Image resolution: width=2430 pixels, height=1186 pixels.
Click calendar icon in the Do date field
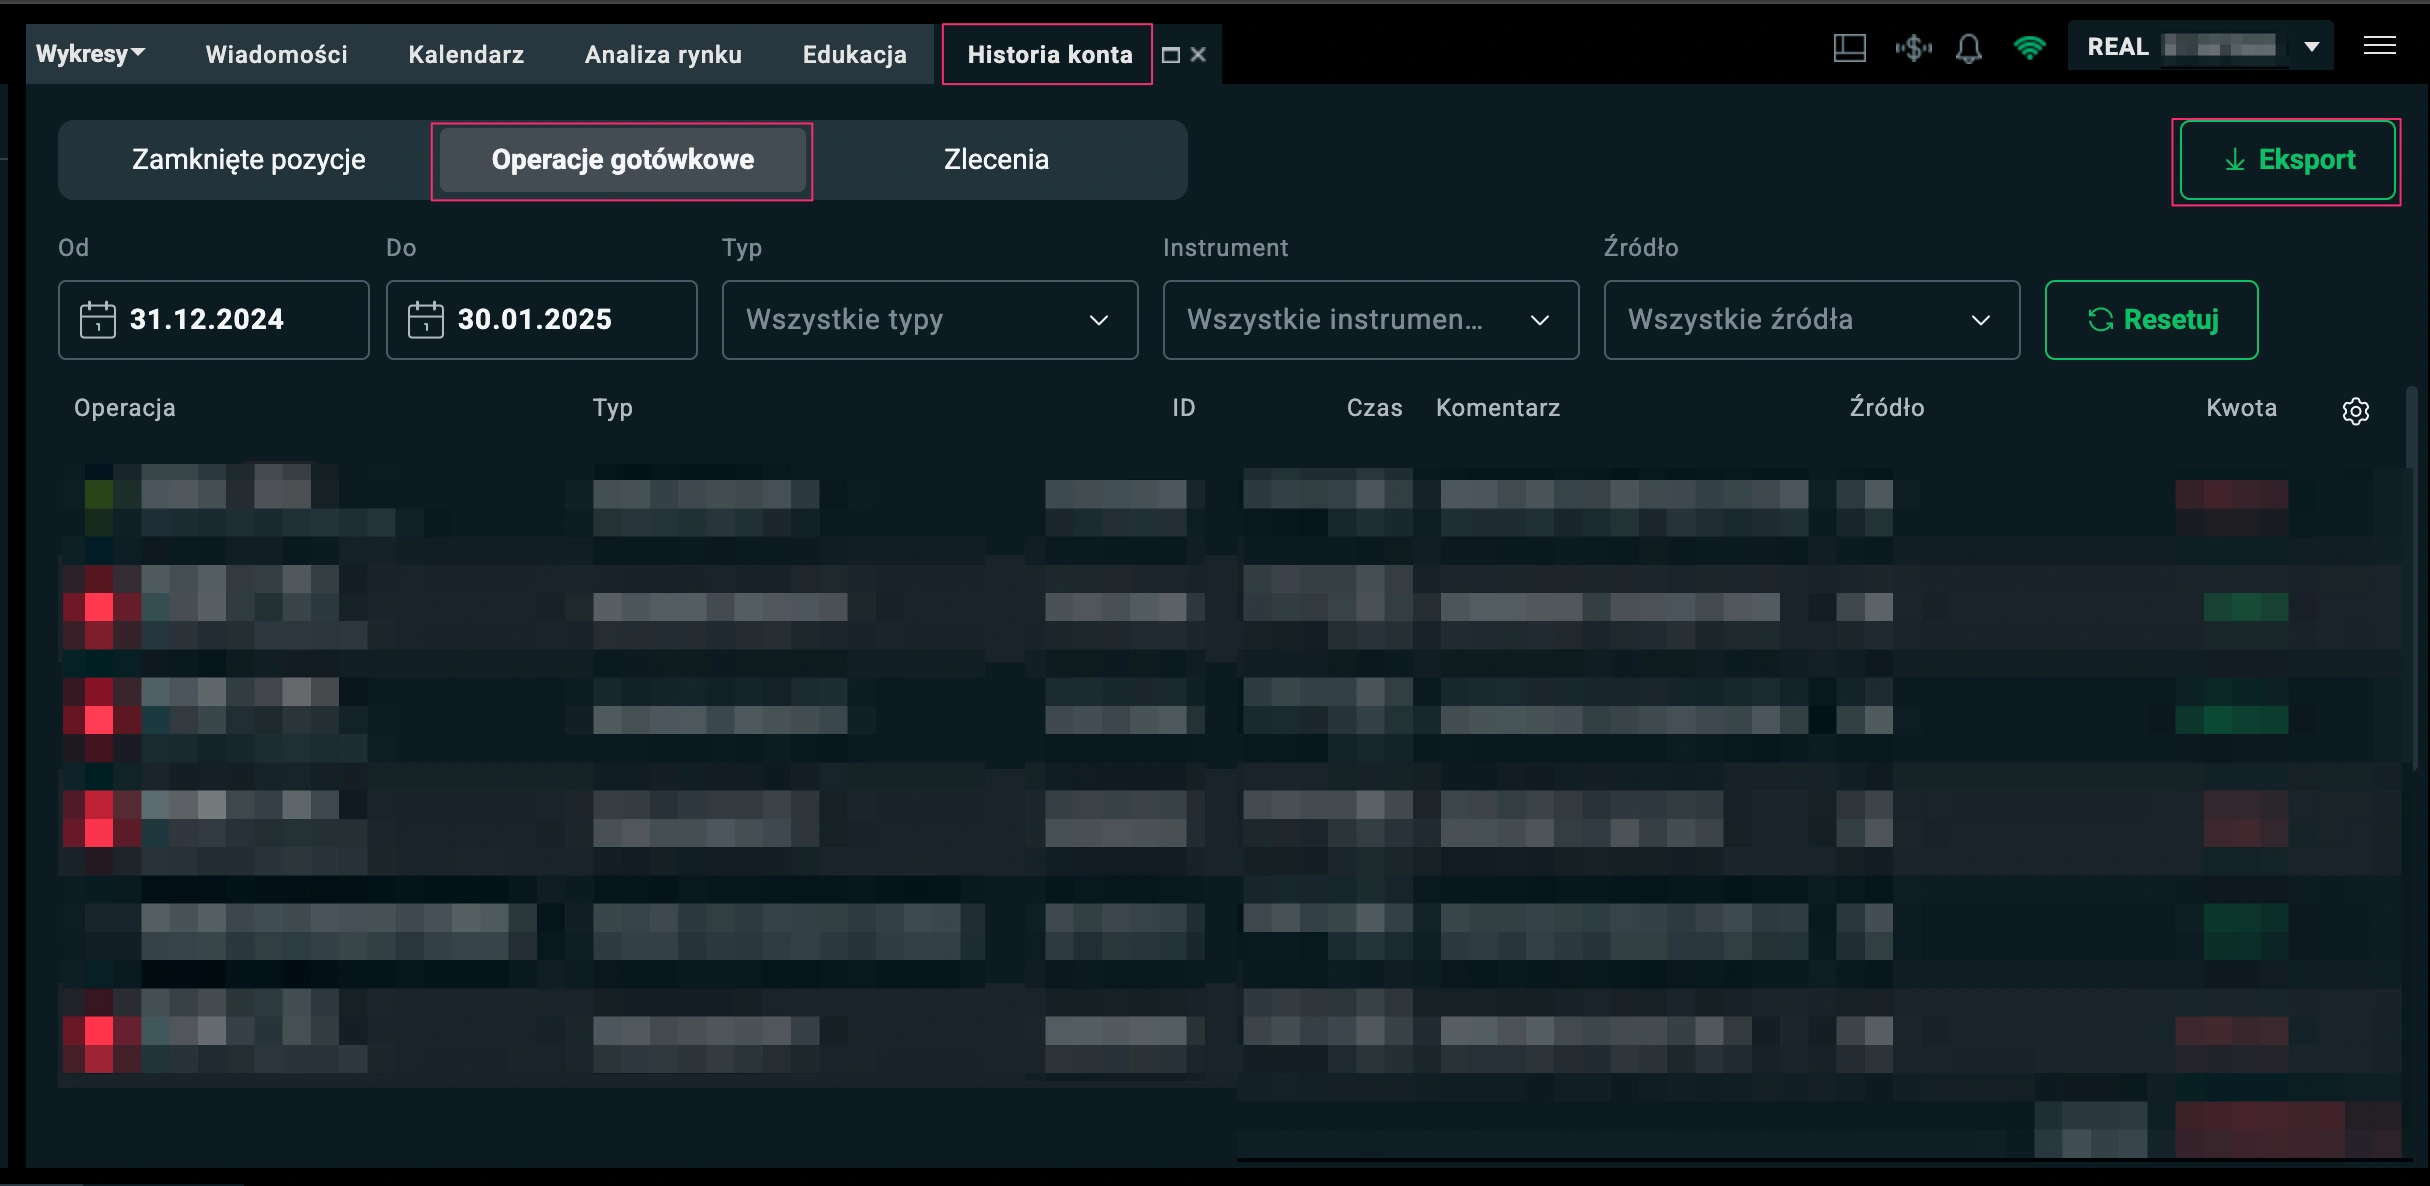(x=425, y=320)
